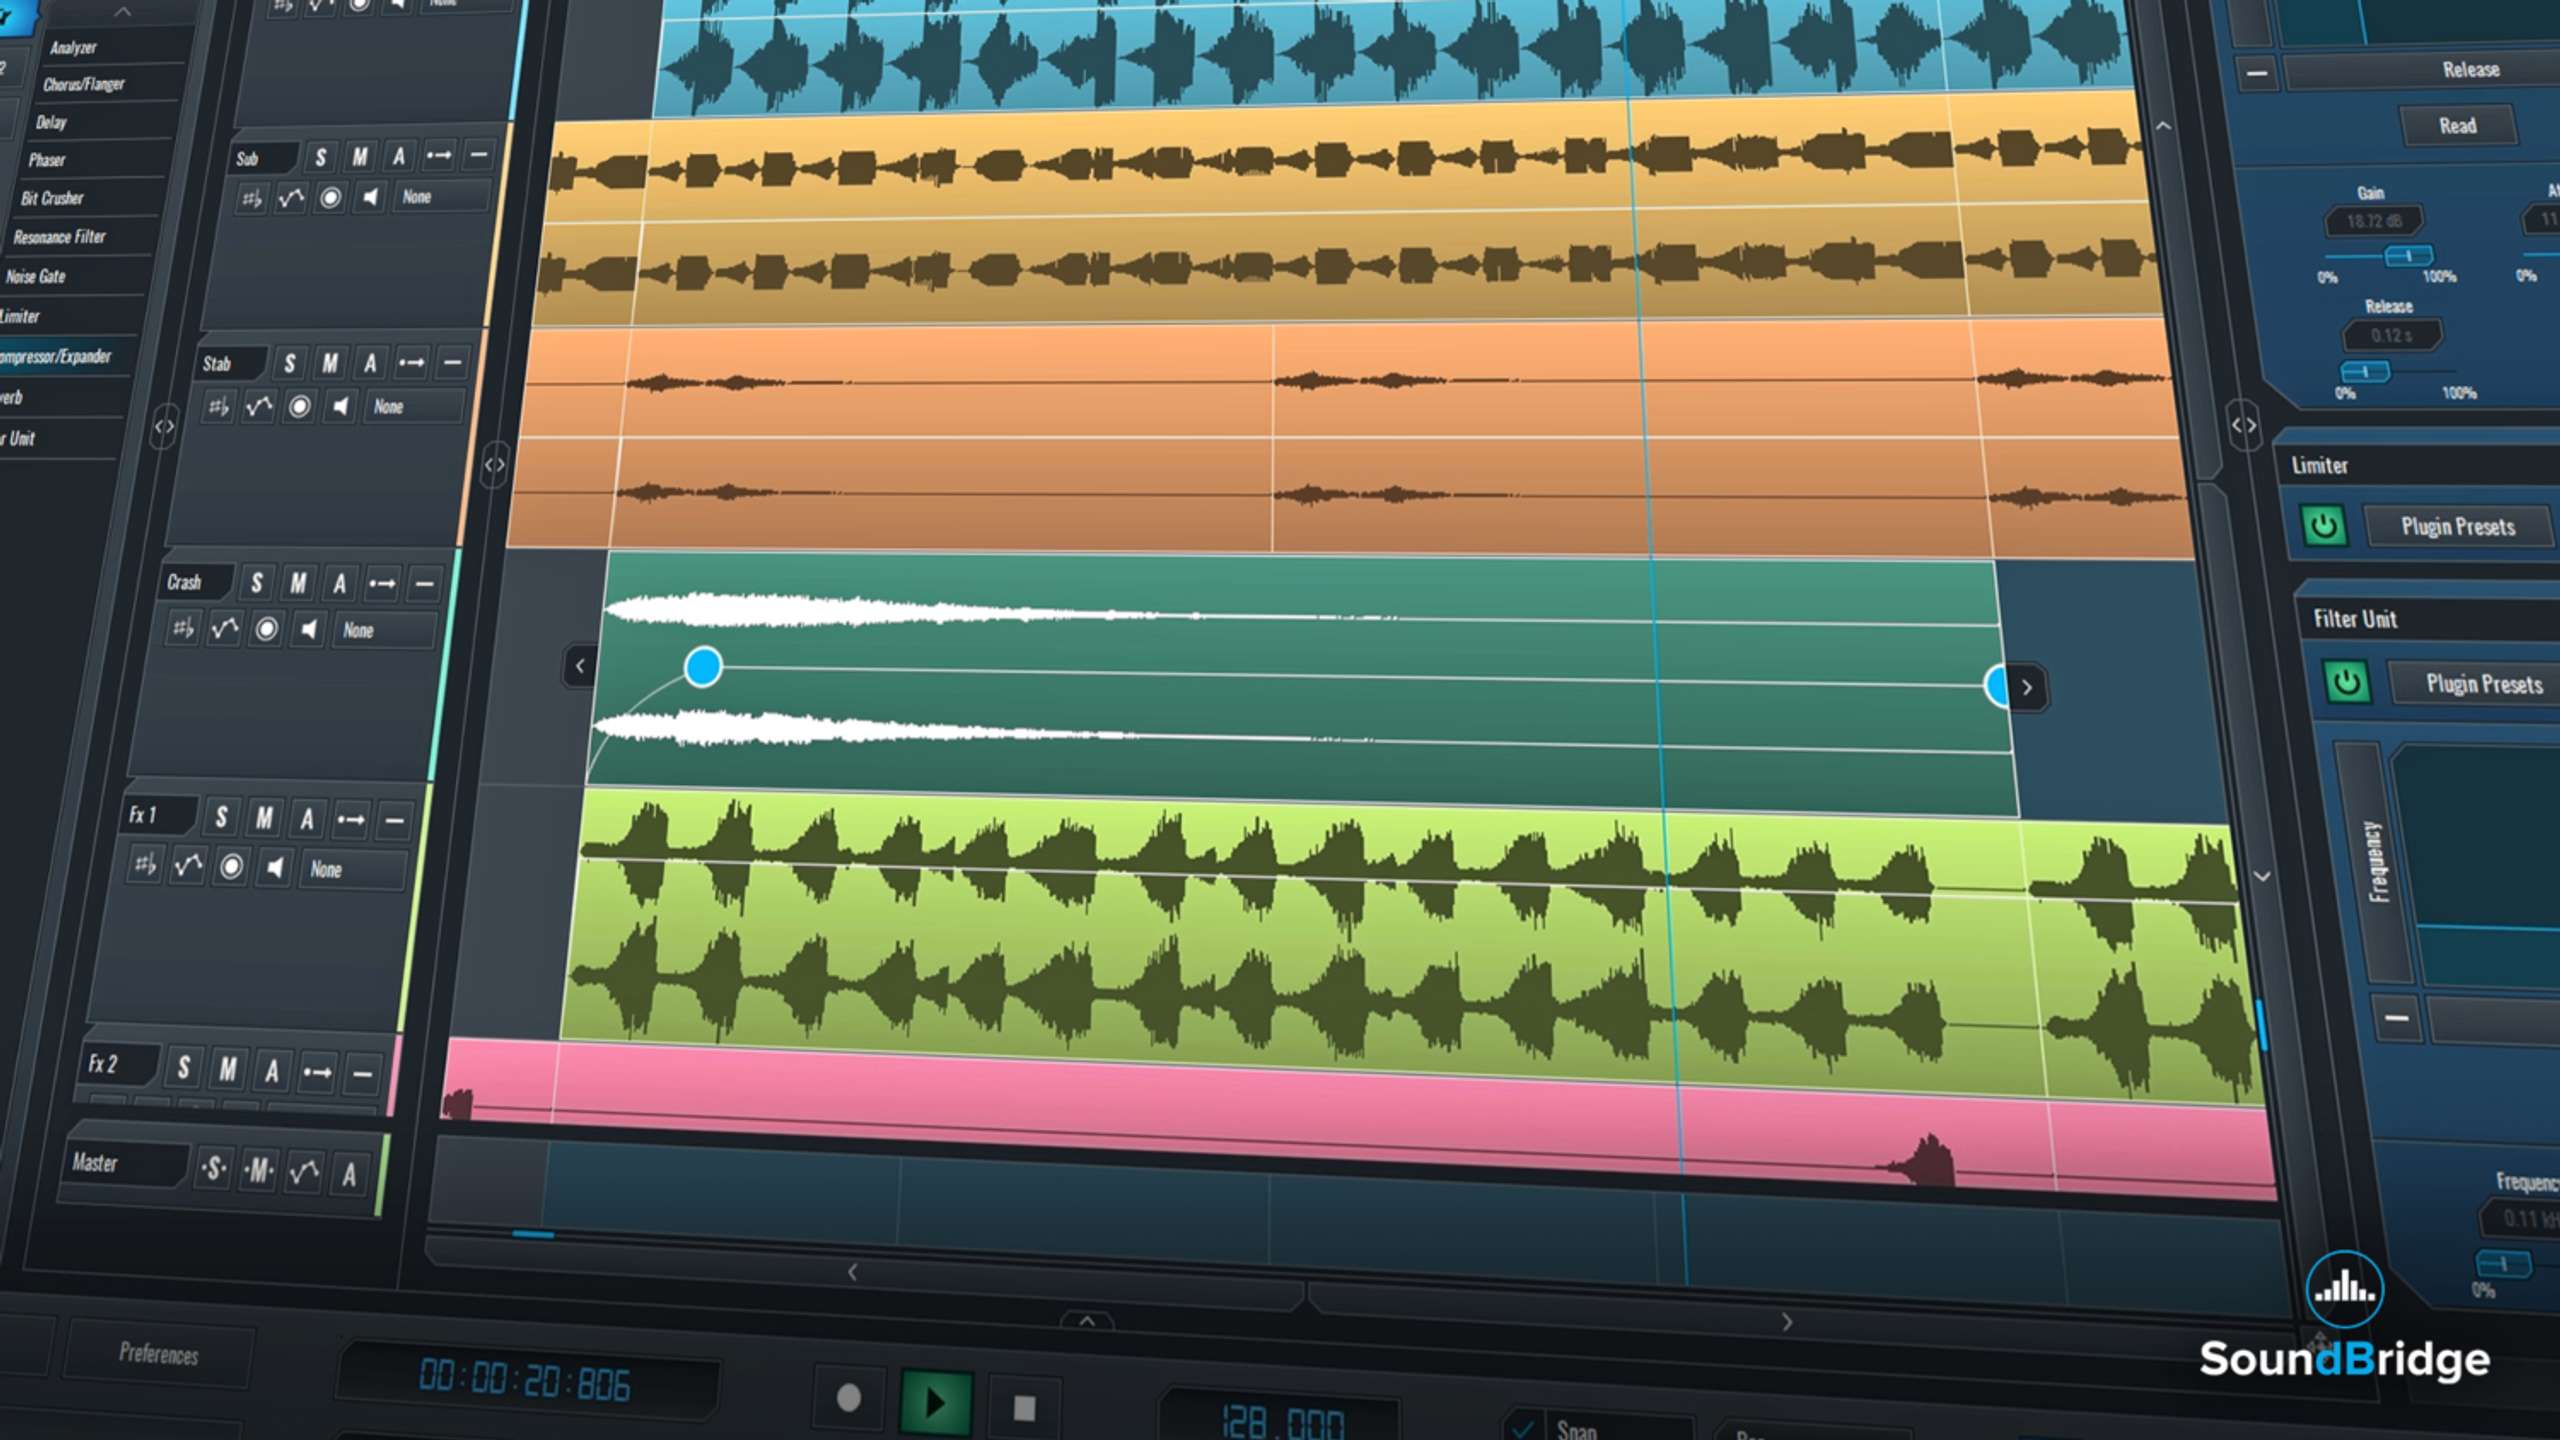Collapse the effects list with the top chevron

pyautogui.click(x=122, y=13)
